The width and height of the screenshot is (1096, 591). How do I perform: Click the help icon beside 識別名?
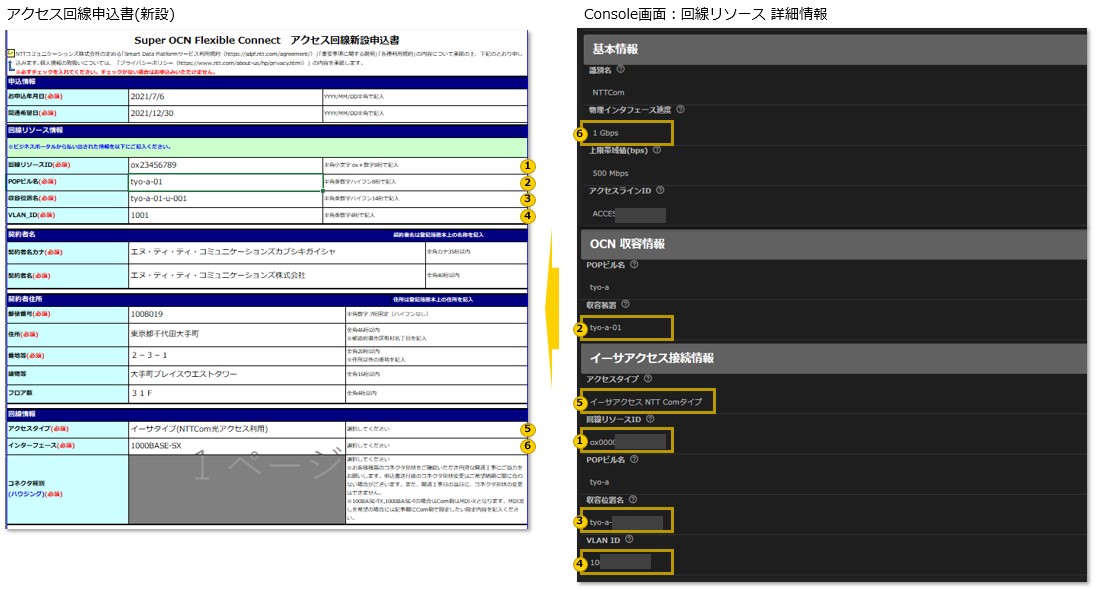click(621, 70)
